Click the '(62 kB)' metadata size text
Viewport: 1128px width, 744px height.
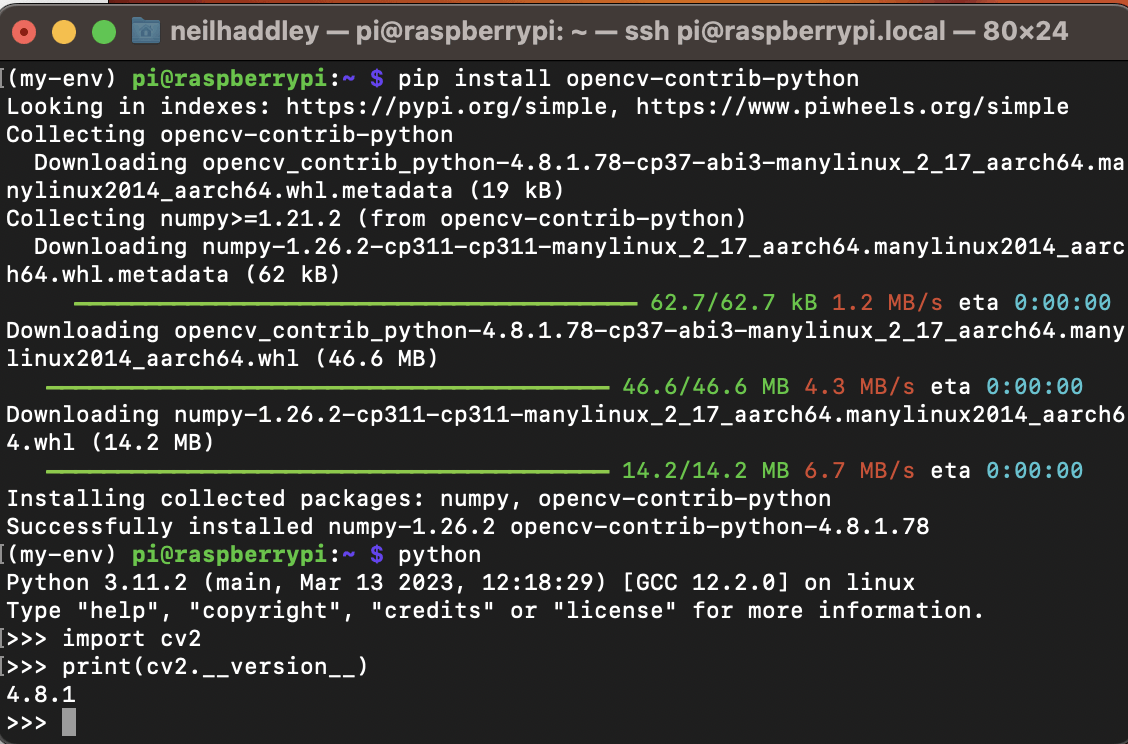293,275
